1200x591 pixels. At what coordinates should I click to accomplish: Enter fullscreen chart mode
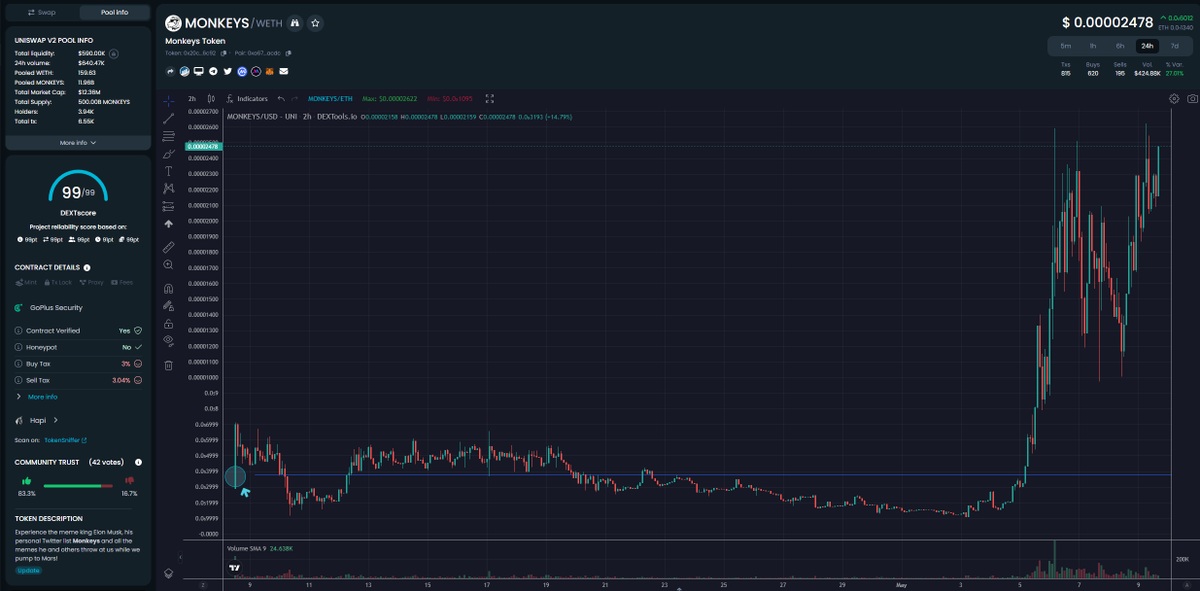(x=490, y=99)
